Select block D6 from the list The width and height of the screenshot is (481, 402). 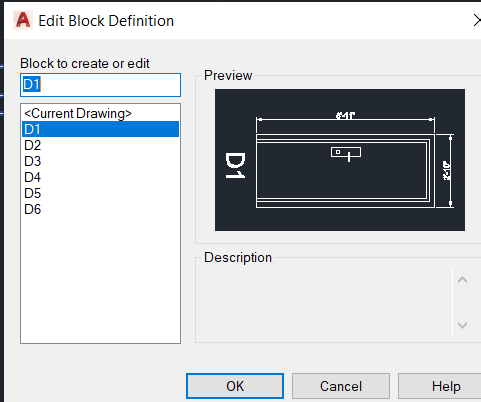coord(100,209)
